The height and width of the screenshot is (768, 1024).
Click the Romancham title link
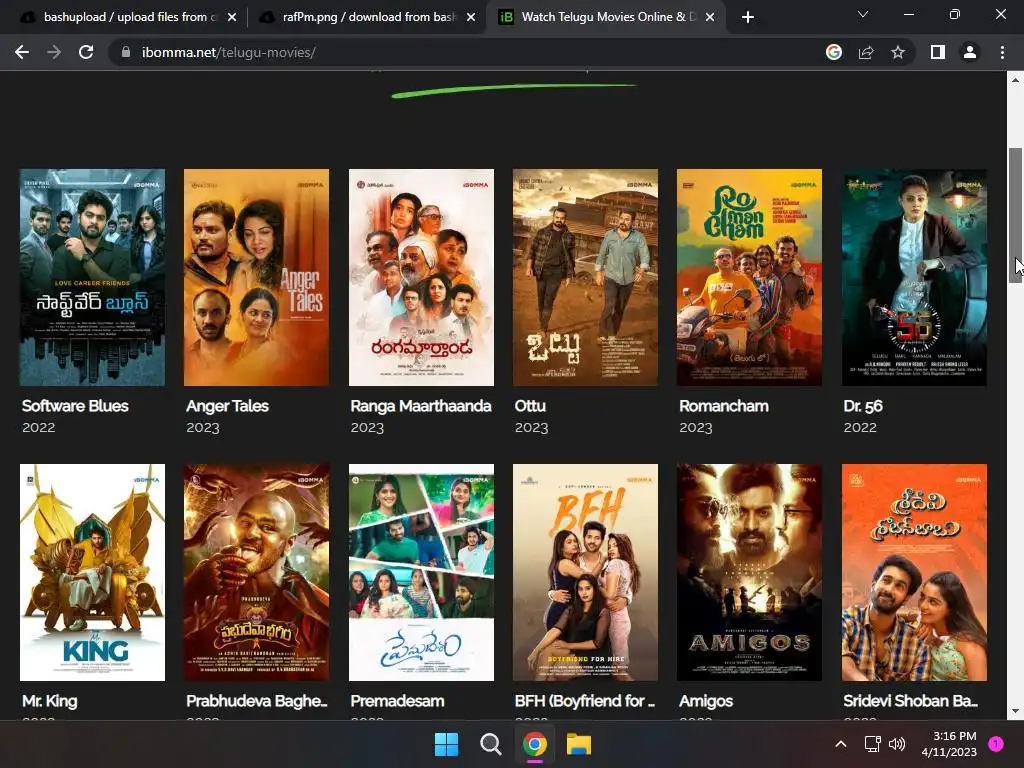click(x=724, y=406)
